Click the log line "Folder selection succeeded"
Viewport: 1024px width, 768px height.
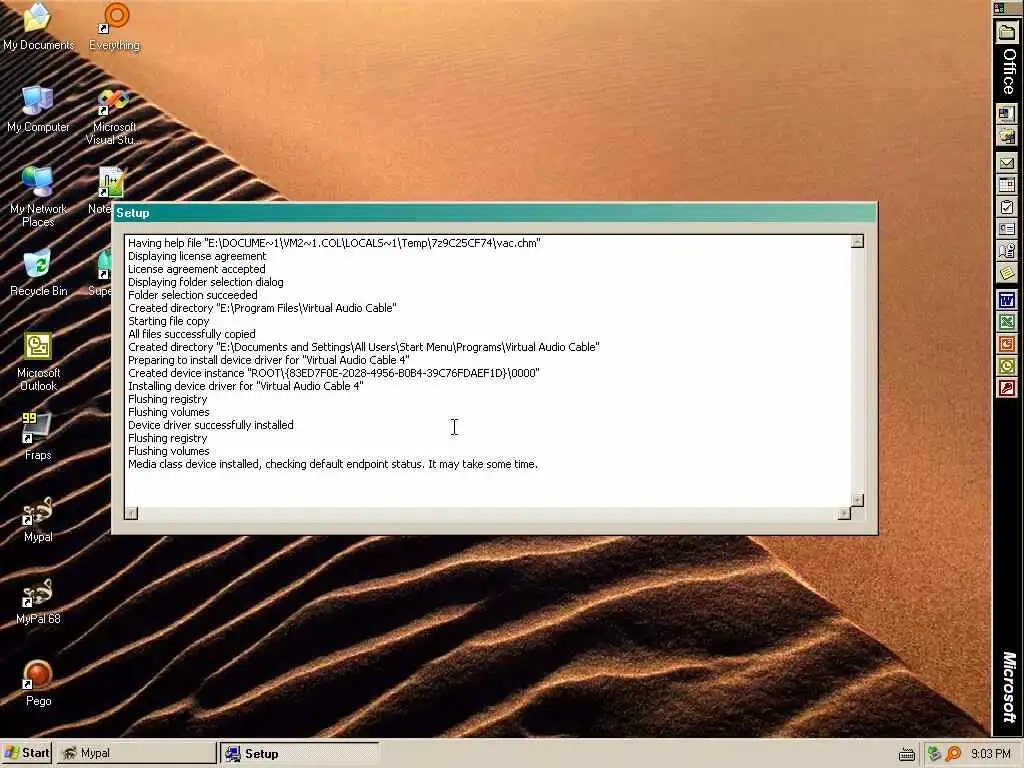(x=193, y=295)
